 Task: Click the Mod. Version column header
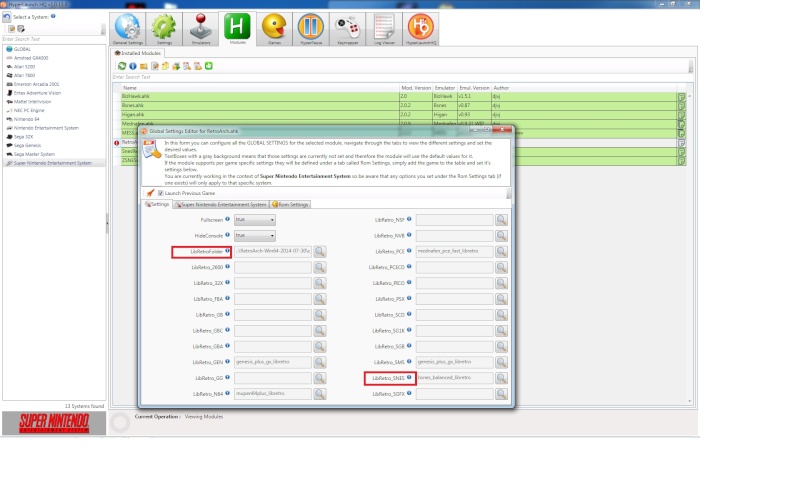[416, 88]
